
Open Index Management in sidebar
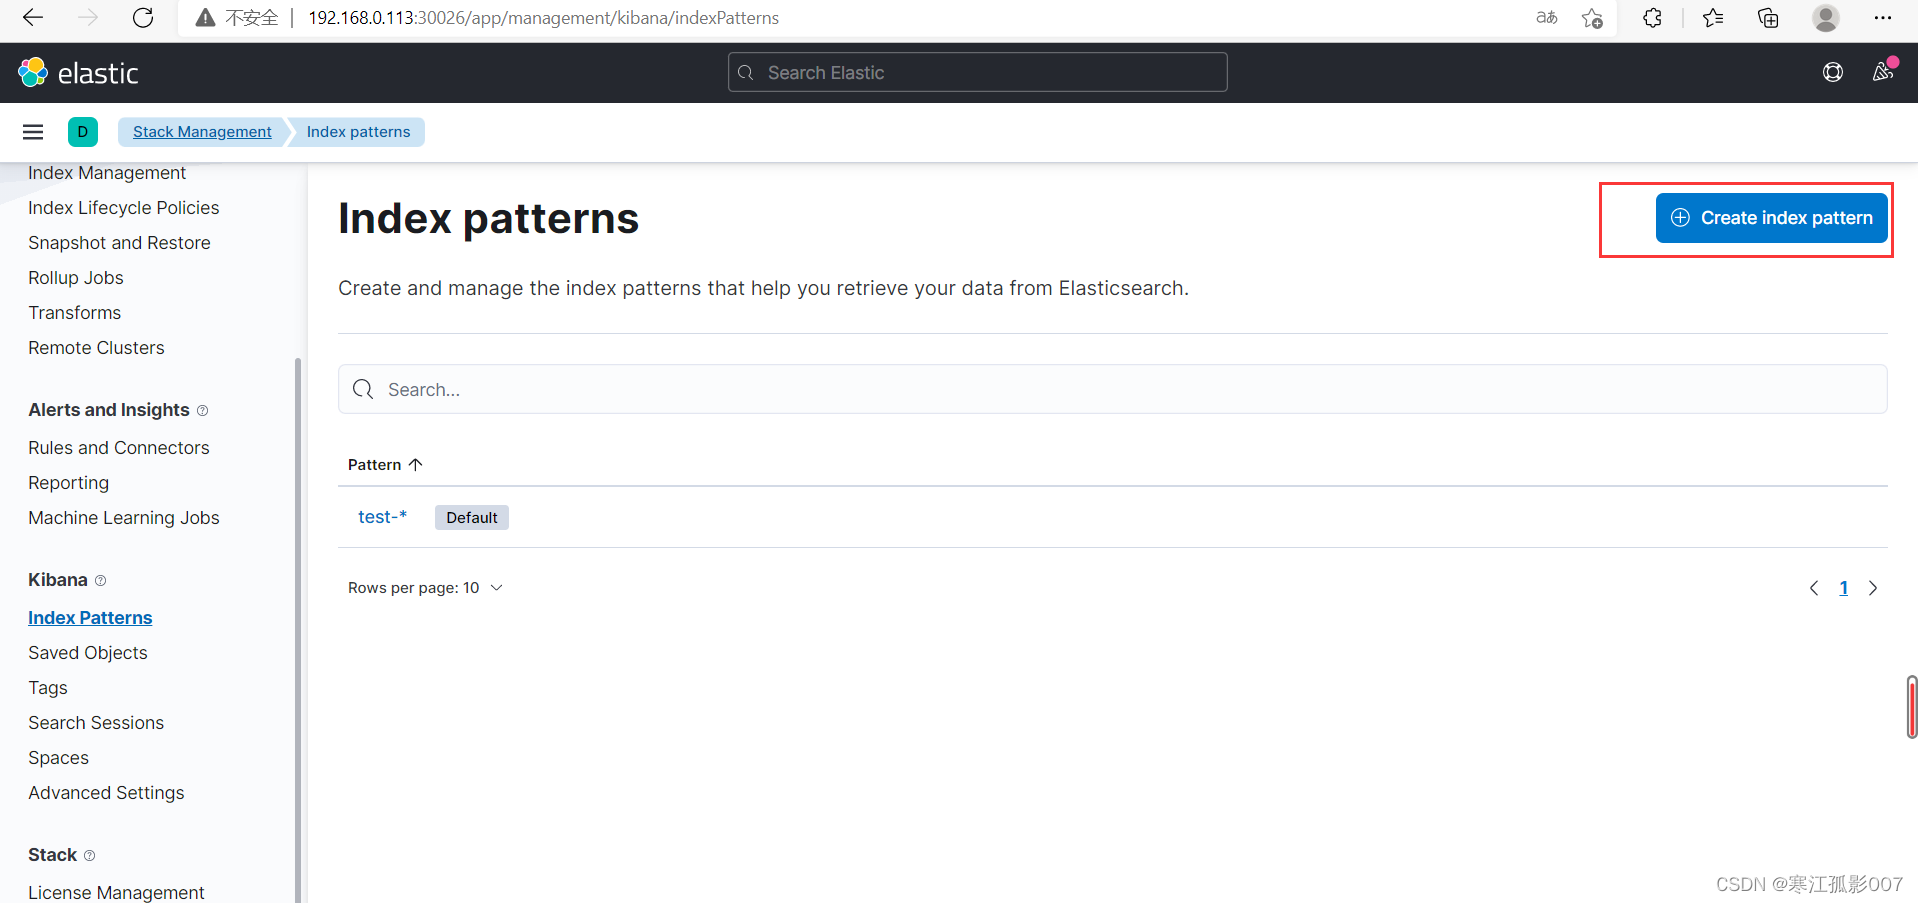pyautogui.click(x=107, y=173)
